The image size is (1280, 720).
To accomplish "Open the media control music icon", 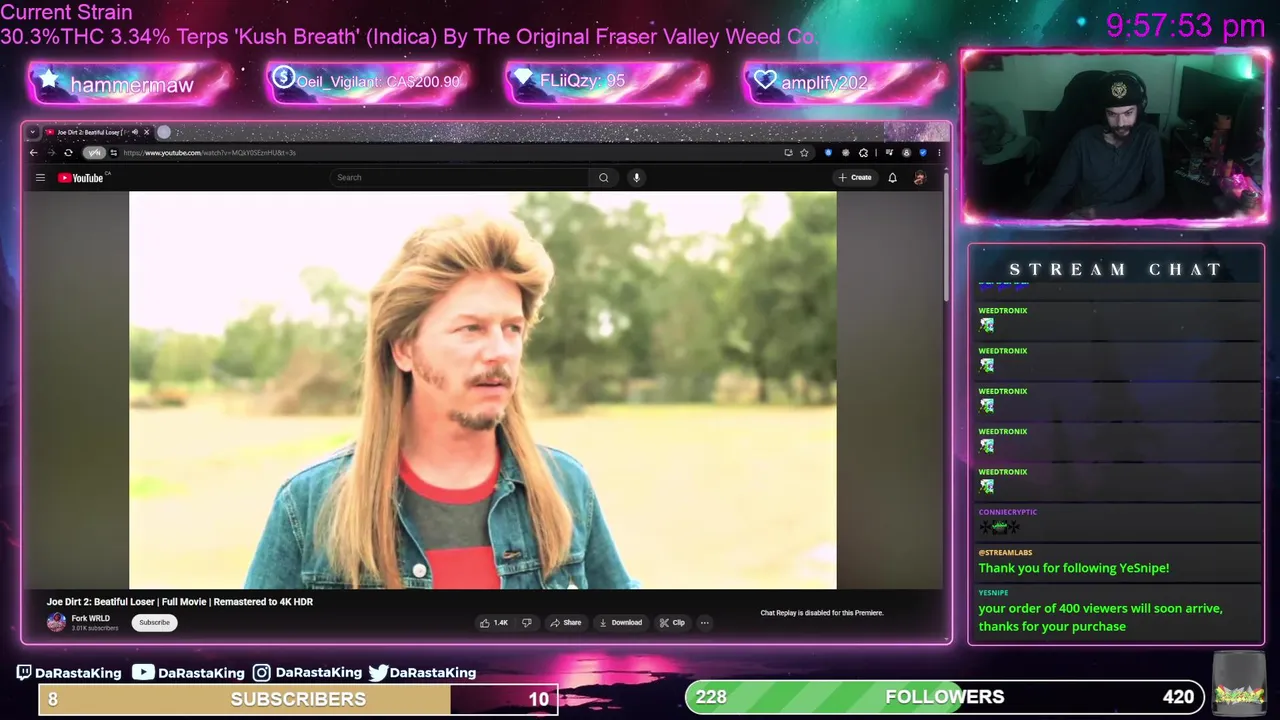I will [889, 152].
